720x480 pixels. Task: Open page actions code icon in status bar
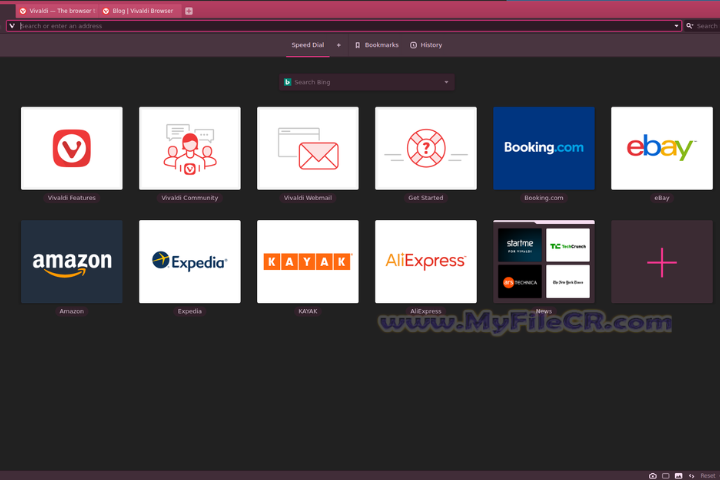(691, 476)
